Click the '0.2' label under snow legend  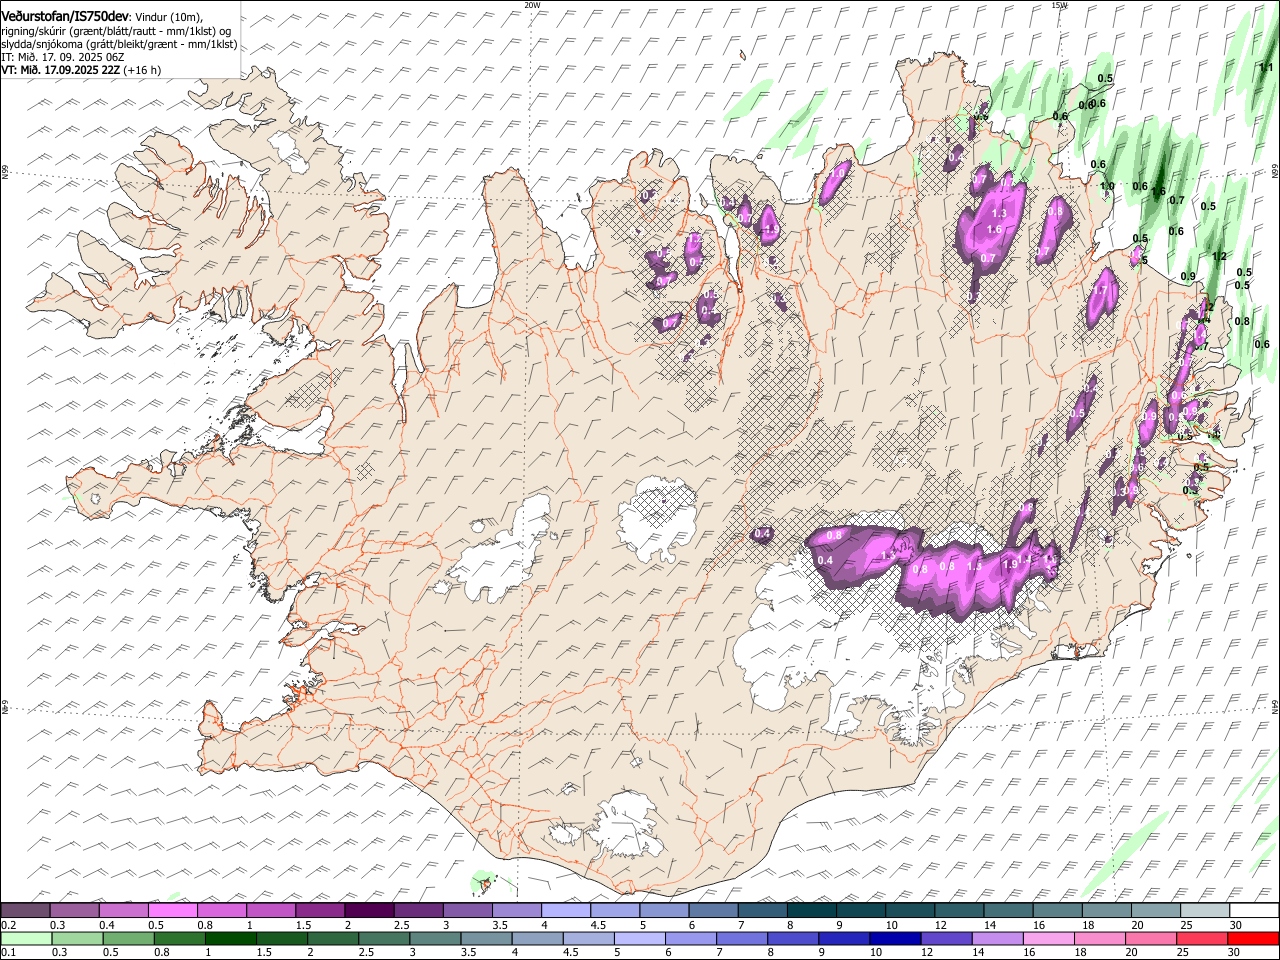coord(7,925)
